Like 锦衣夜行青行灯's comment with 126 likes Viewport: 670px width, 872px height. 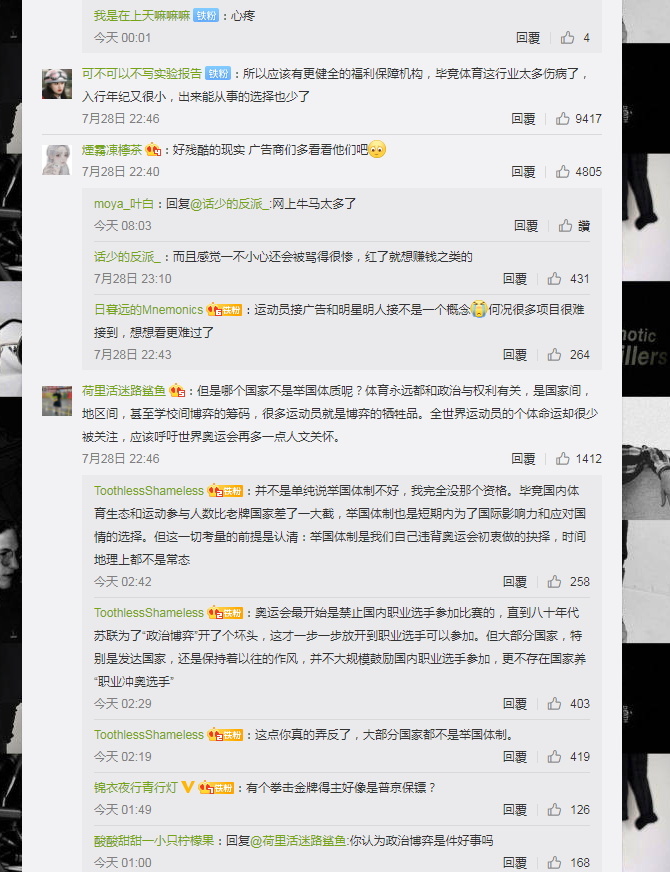point(554,810)
